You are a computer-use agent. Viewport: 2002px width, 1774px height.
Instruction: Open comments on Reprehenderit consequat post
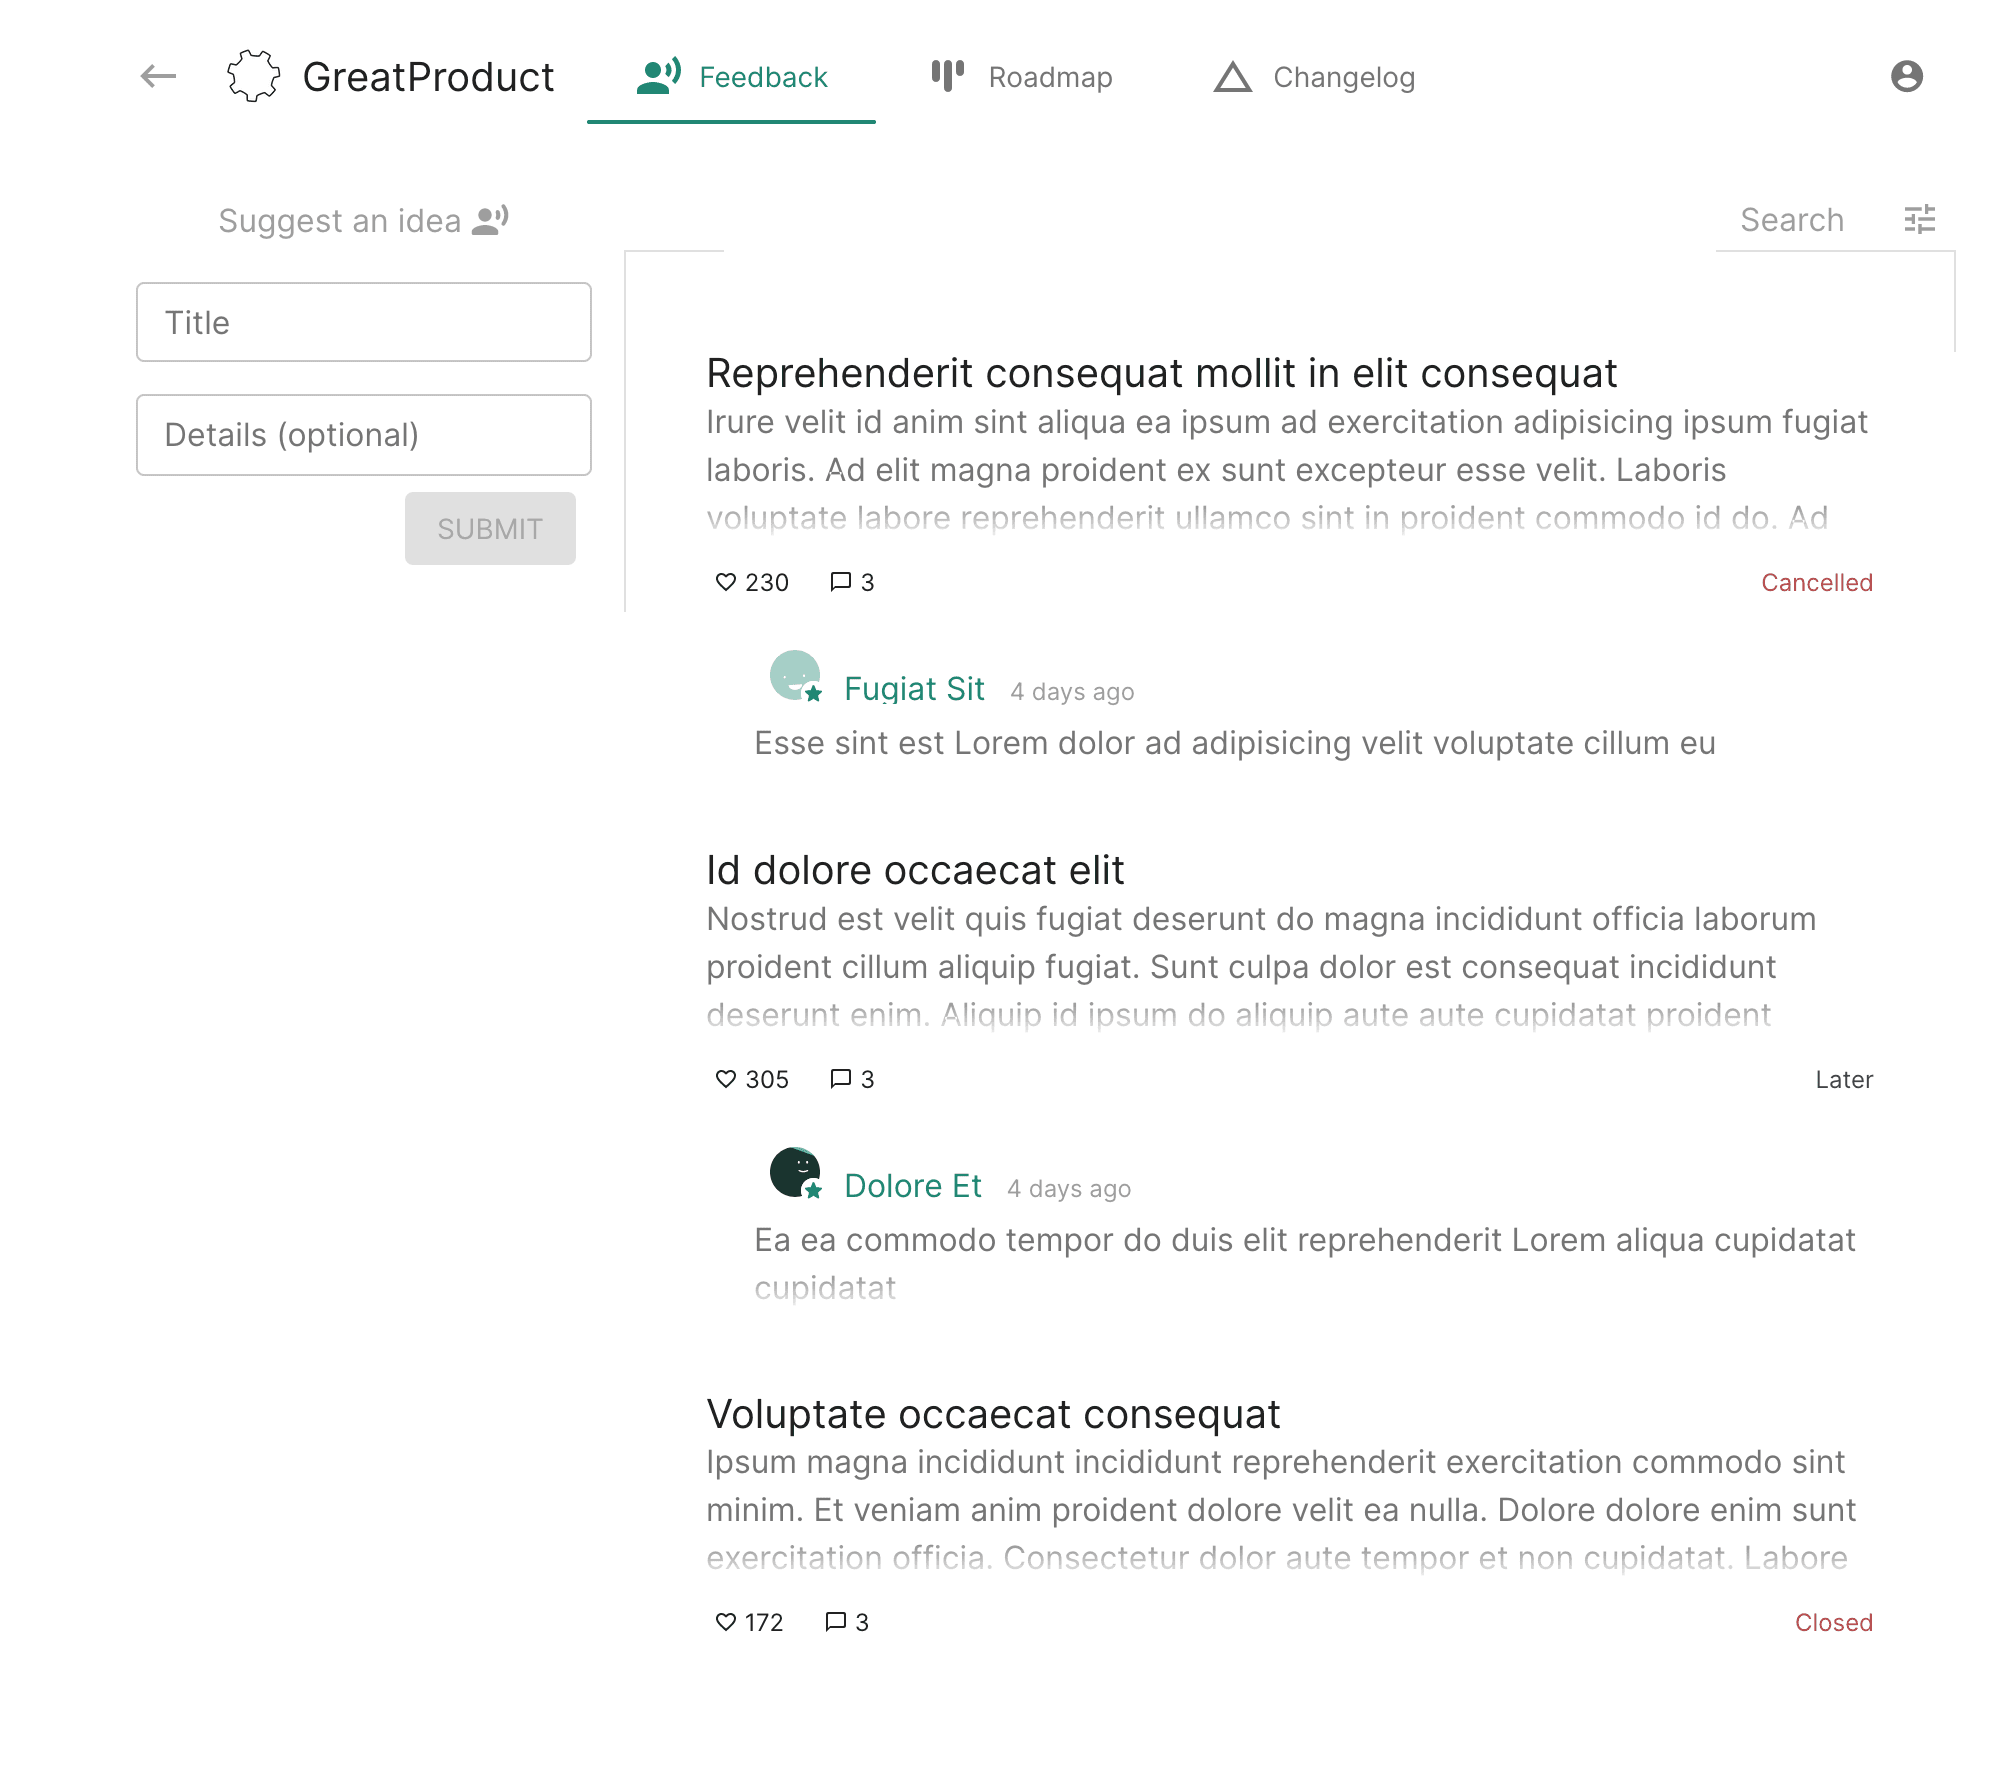(841, 582)
